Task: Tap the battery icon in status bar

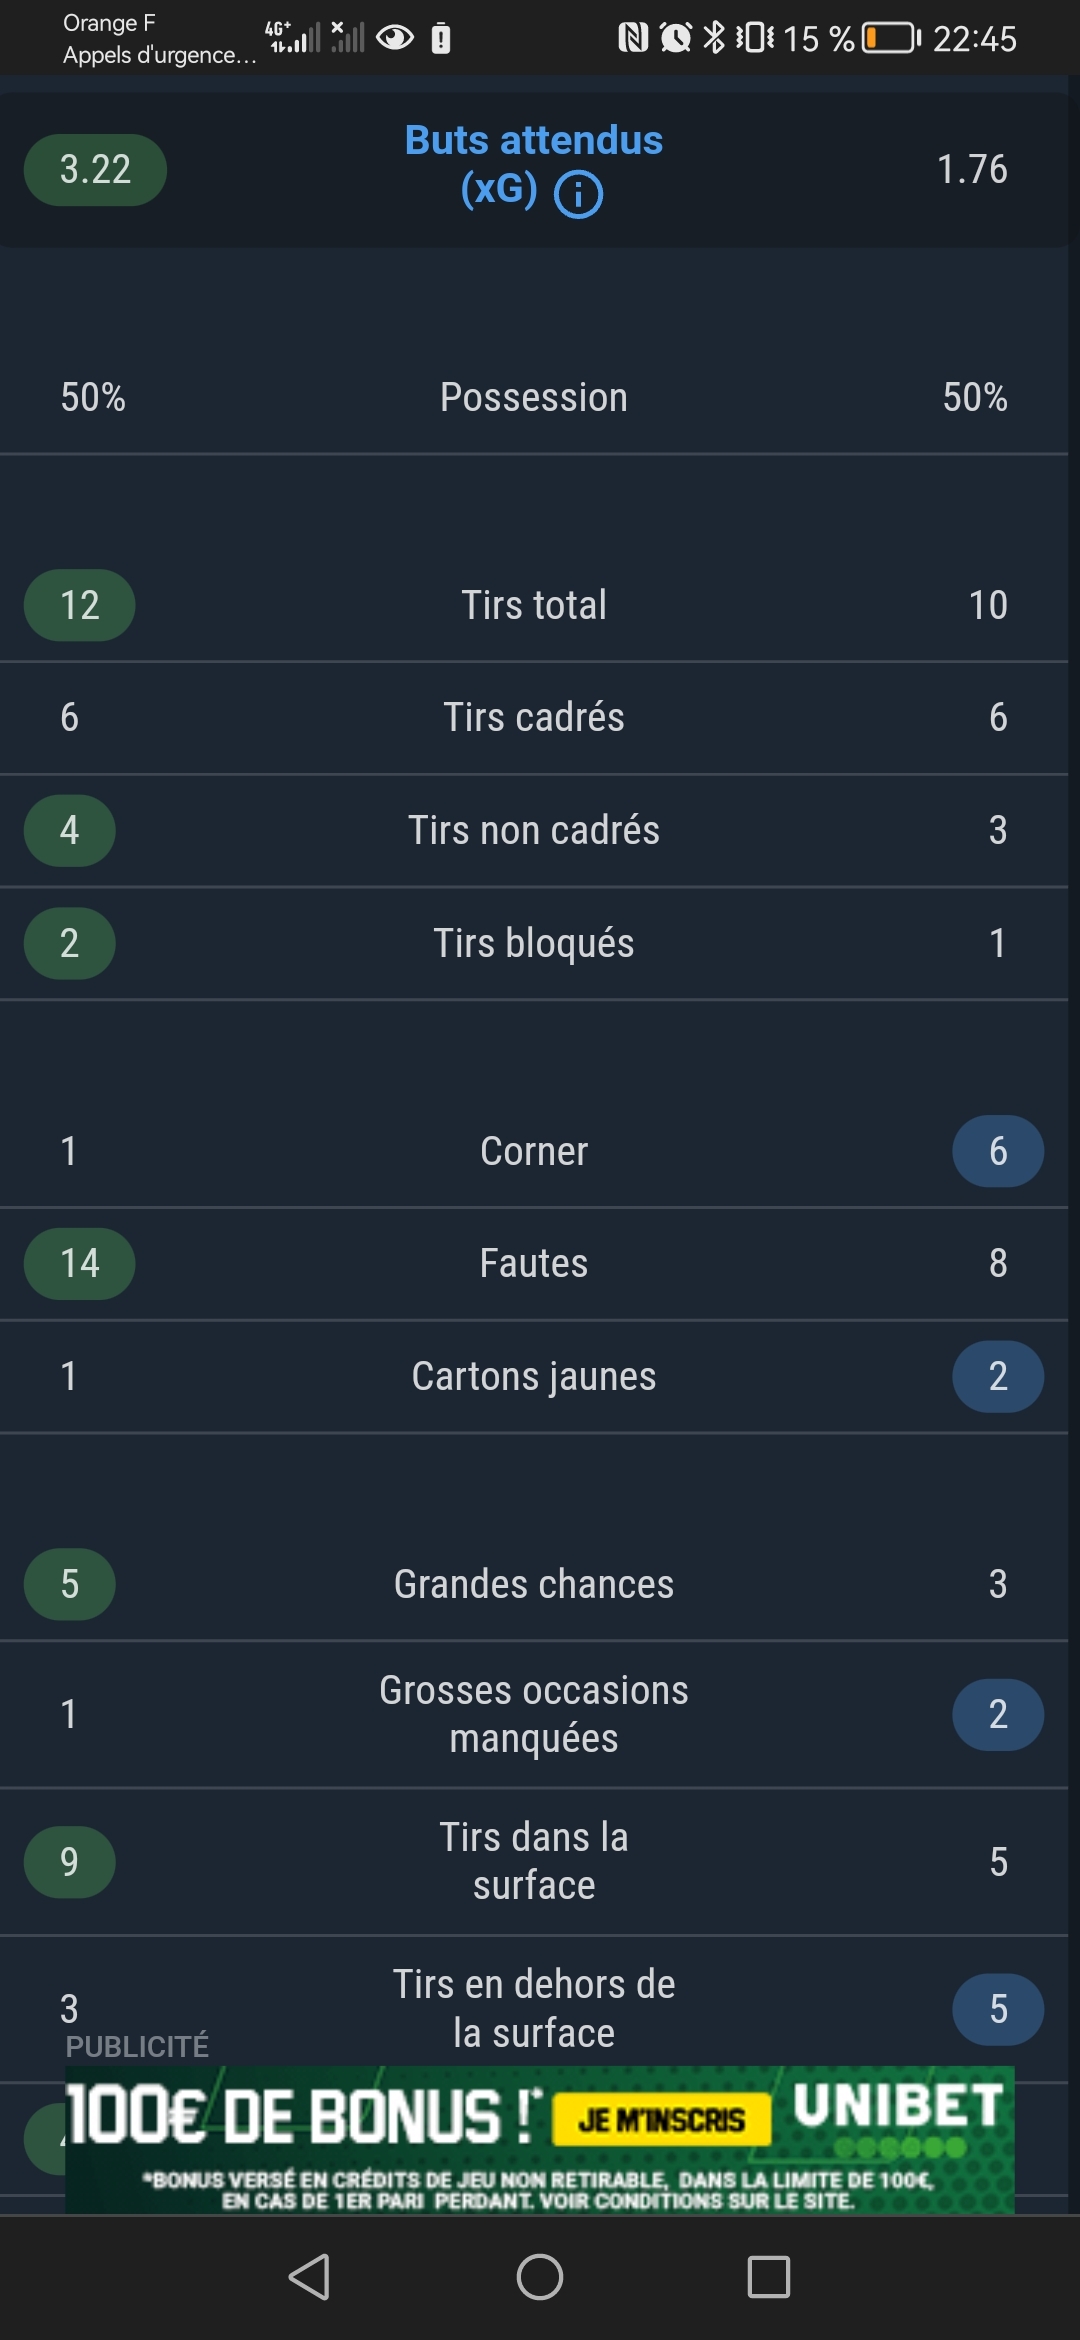Action: pos(891,38)
